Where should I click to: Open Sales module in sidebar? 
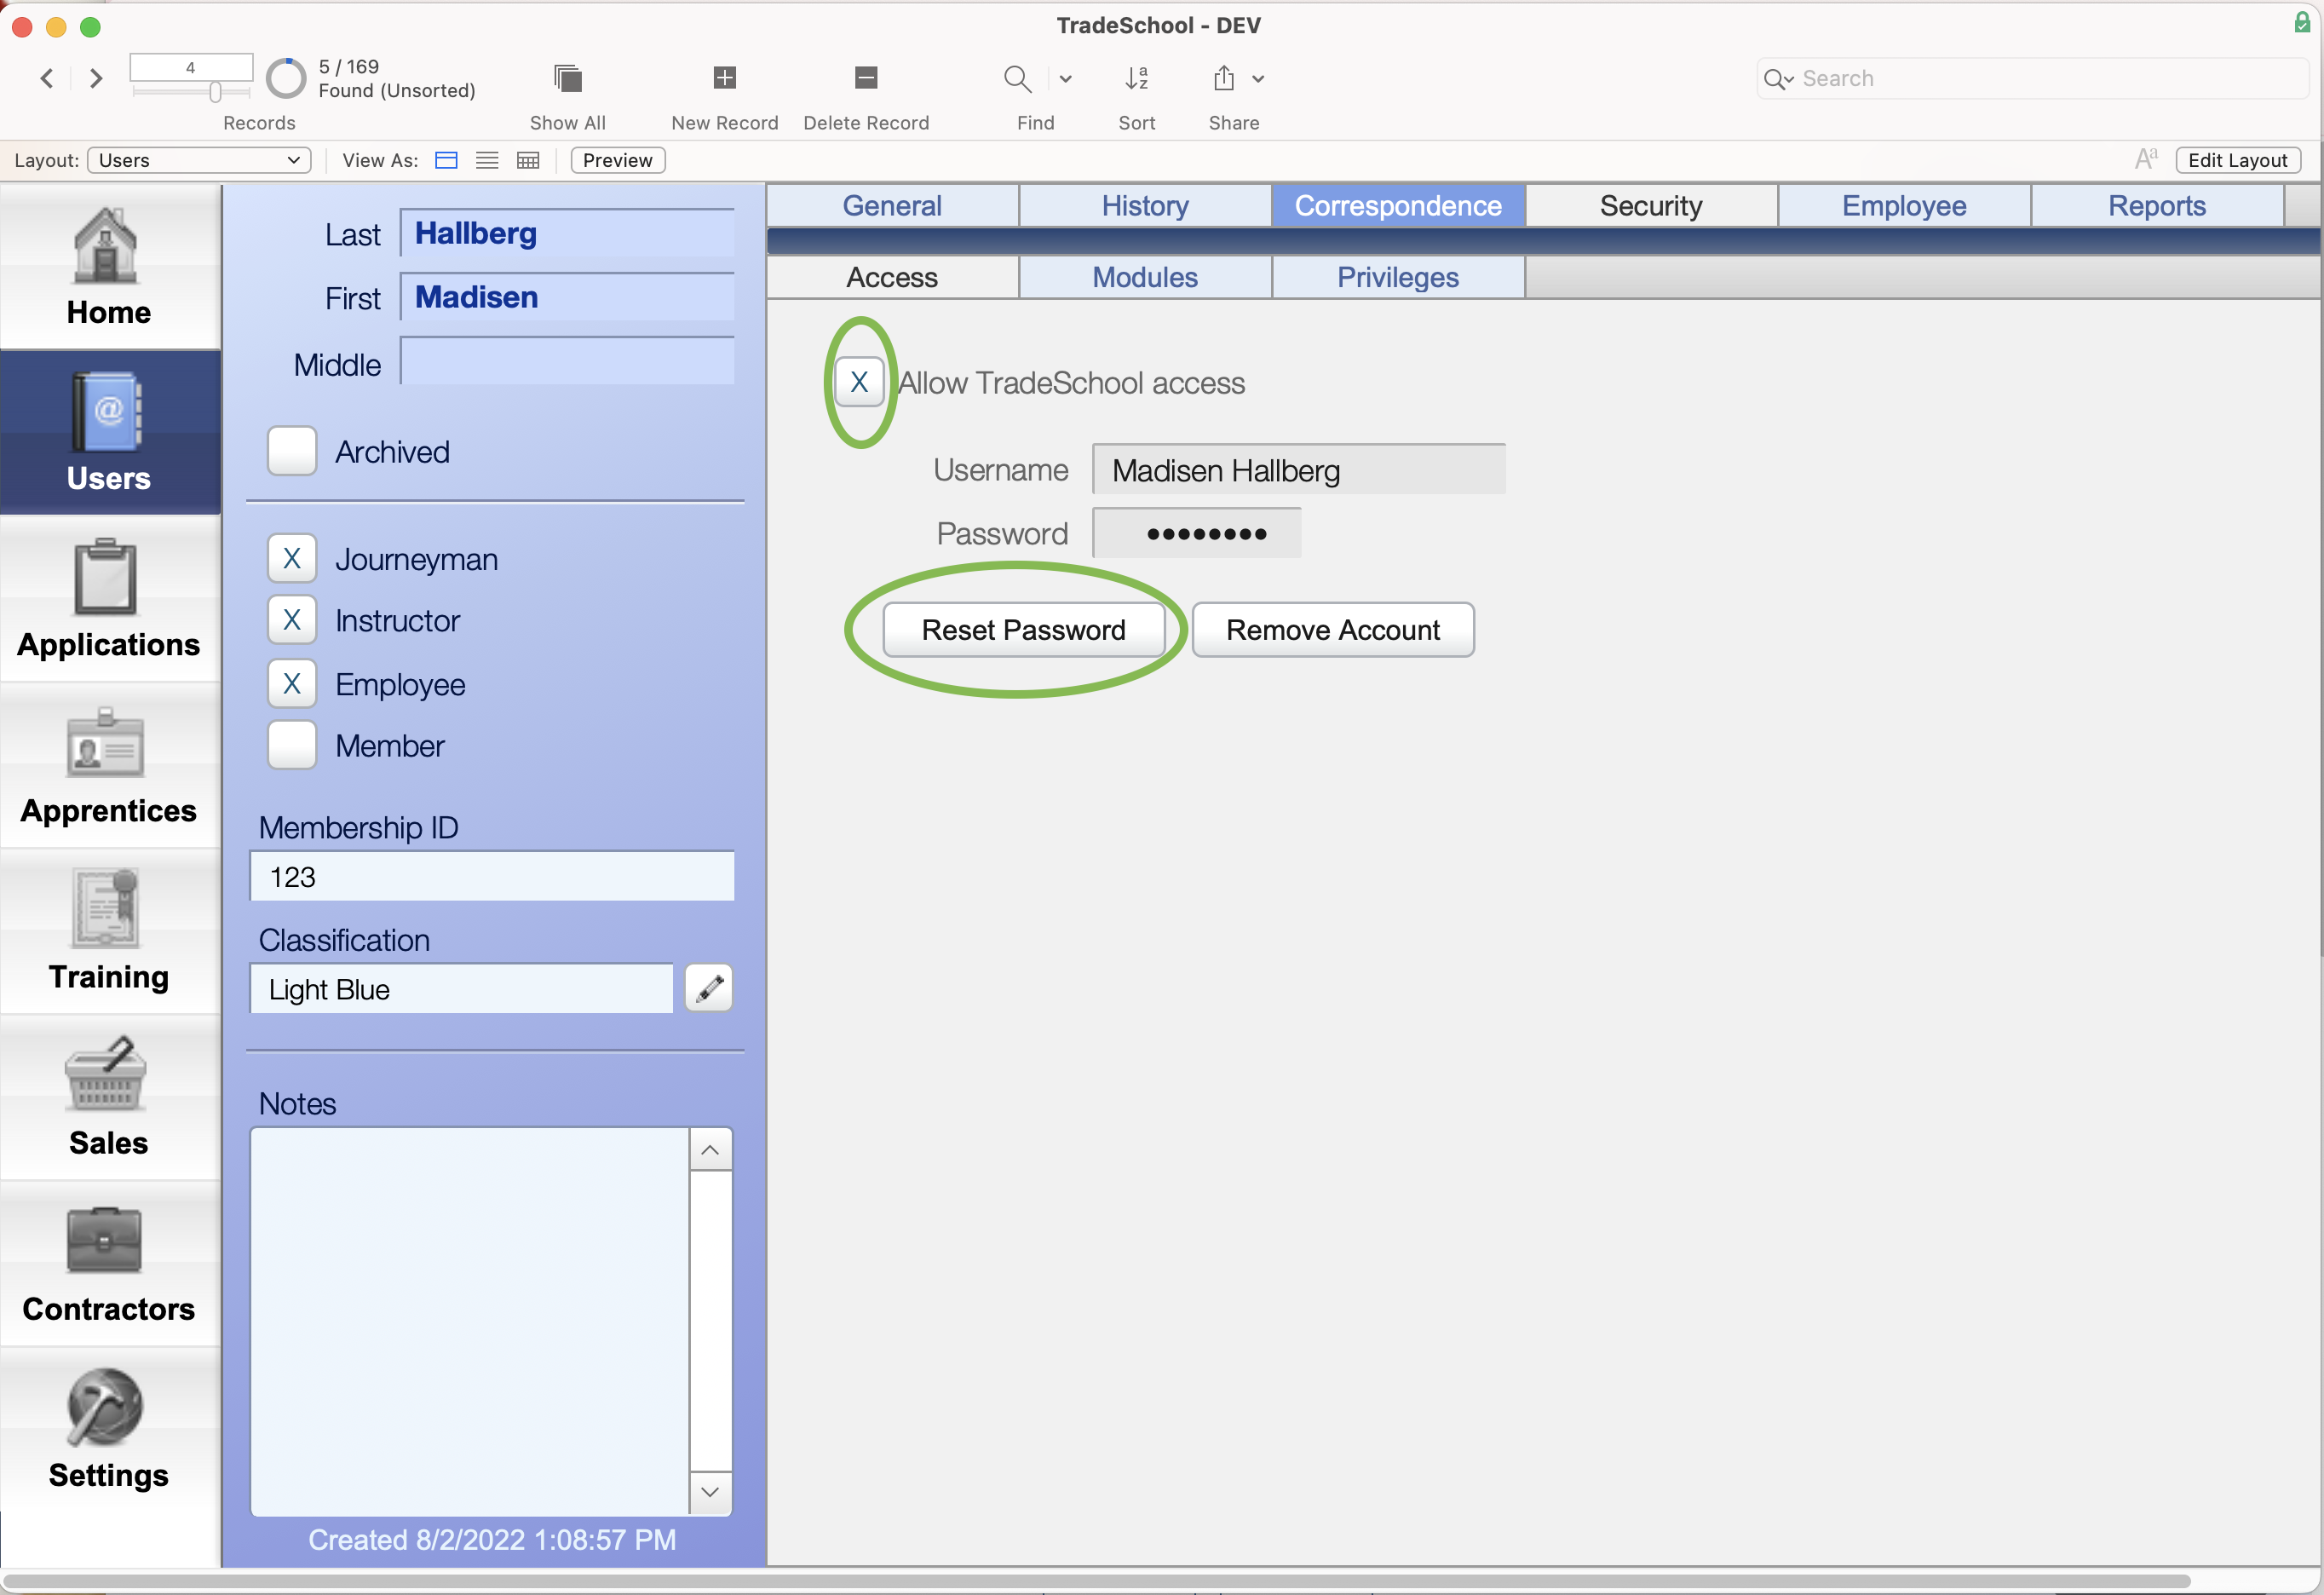click(x=109, y=1096)
